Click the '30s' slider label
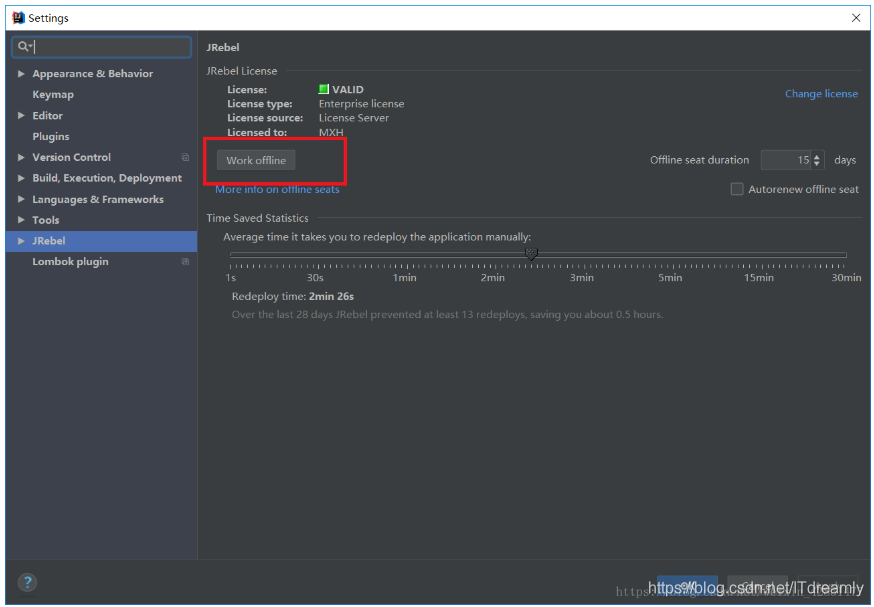Image resolution: width=874 pixels, height=607 pixels. [315, 278]
